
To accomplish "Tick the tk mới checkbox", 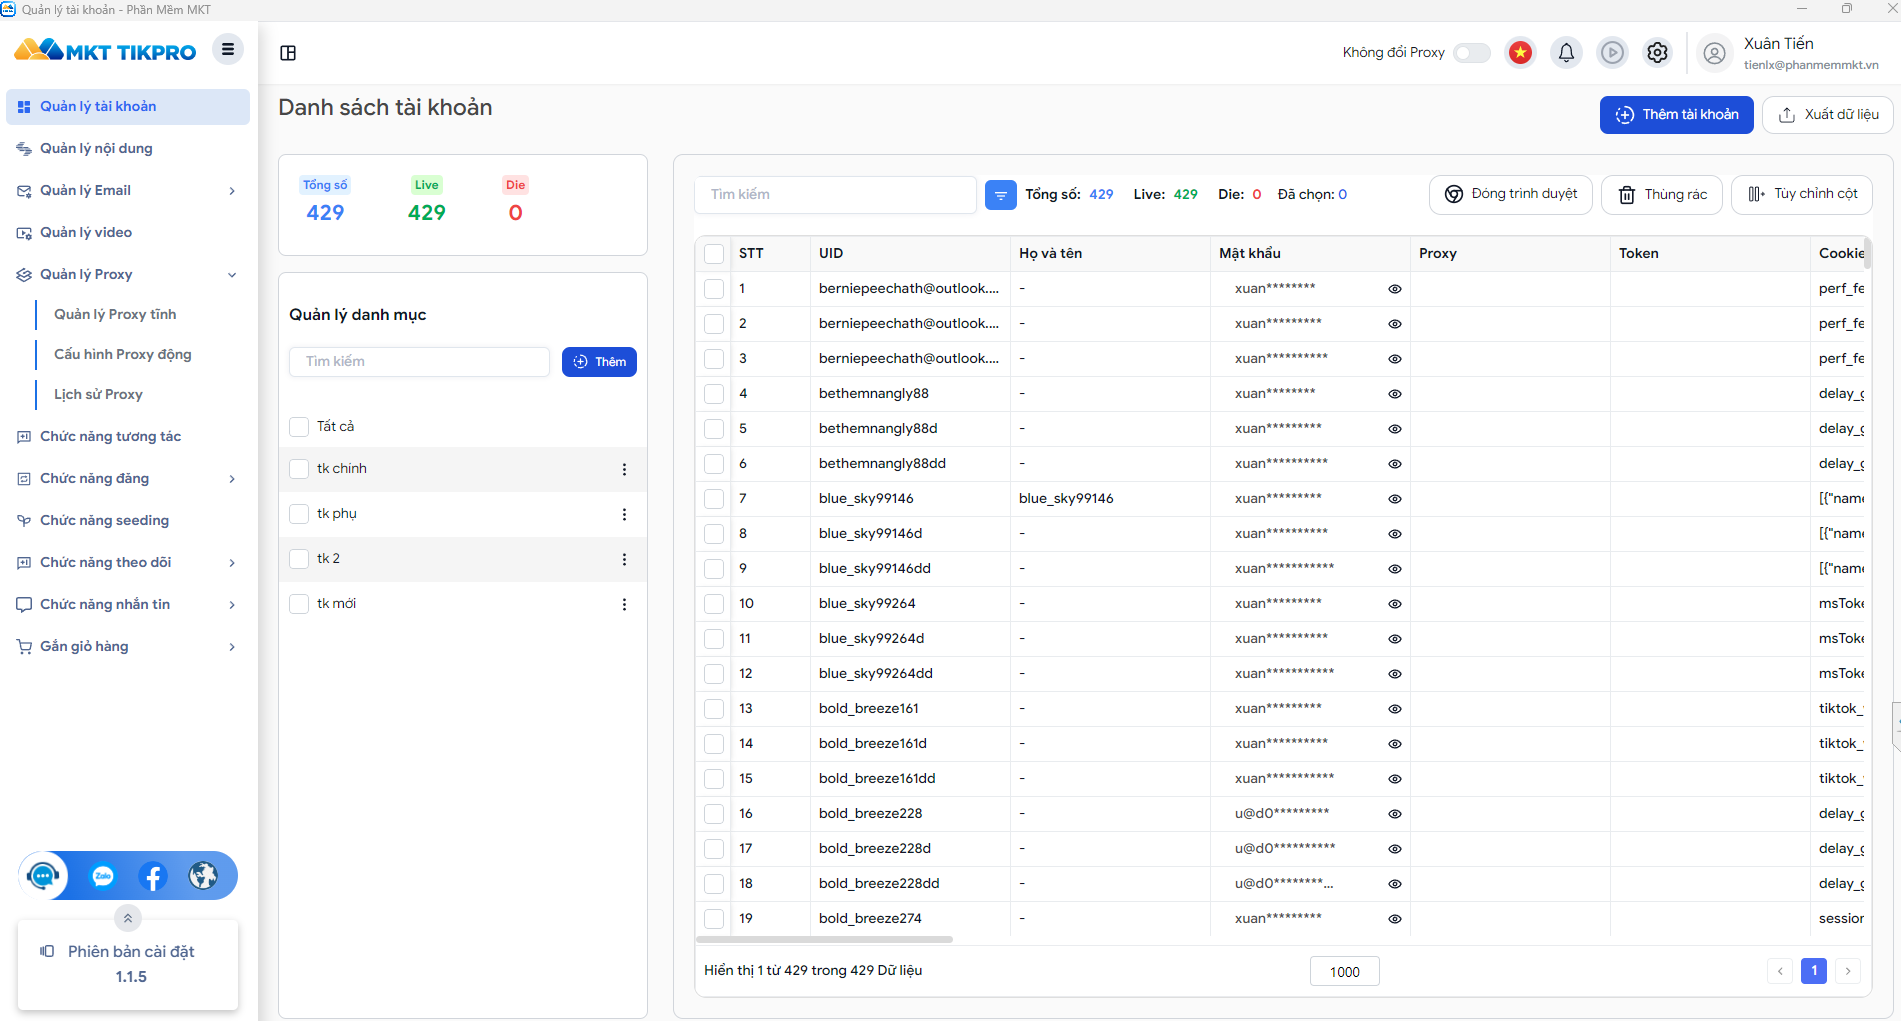I will [x=299, y=604].
